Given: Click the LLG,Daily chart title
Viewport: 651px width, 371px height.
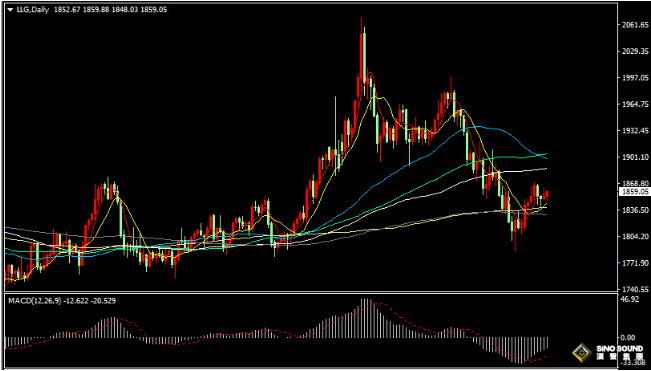Looking at the screenshot, I should [32, 10].
